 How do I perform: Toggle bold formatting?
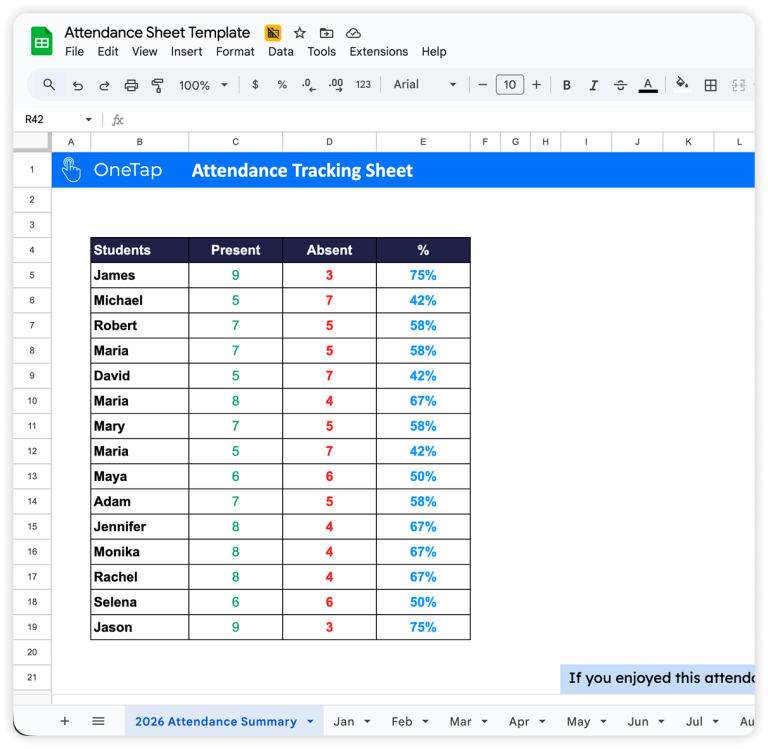567,85
